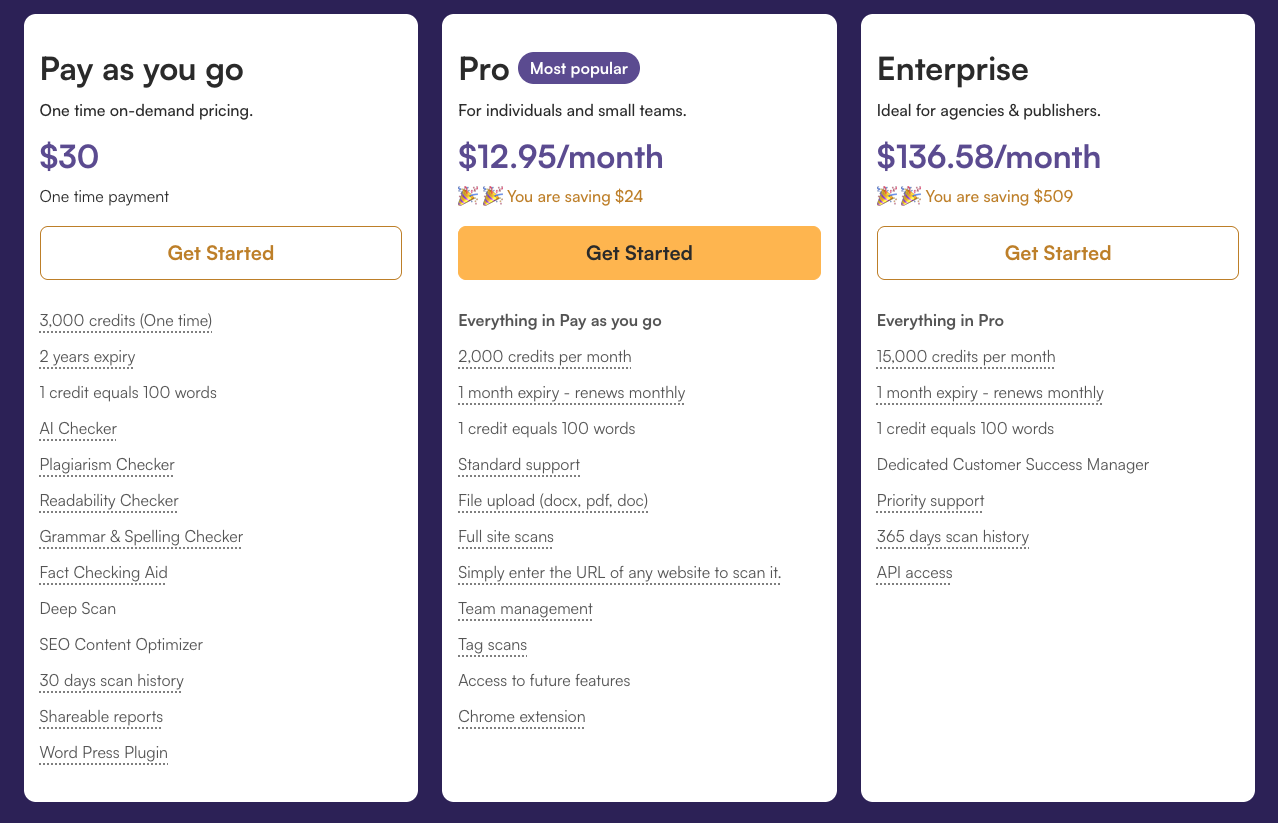Click Word Press Plugin feature
This screenshot has height=823, width=1278.
(x=103, y=753)
